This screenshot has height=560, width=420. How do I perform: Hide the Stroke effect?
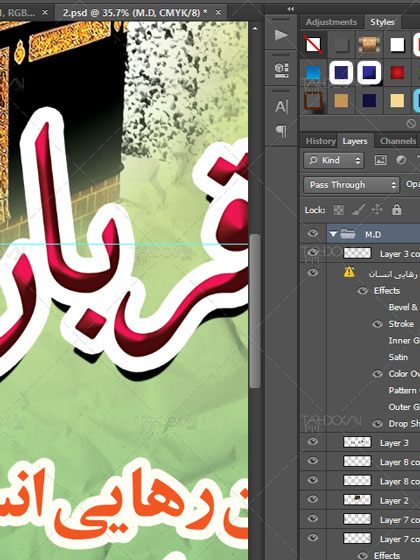(378, 324)
